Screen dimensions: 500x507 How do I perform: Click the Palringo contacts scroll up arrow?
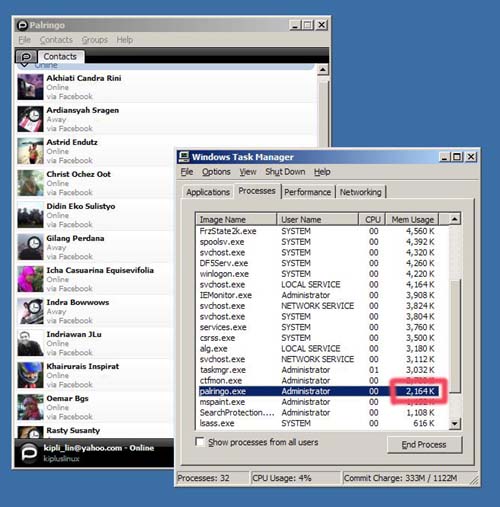click(x=323, y=70)
